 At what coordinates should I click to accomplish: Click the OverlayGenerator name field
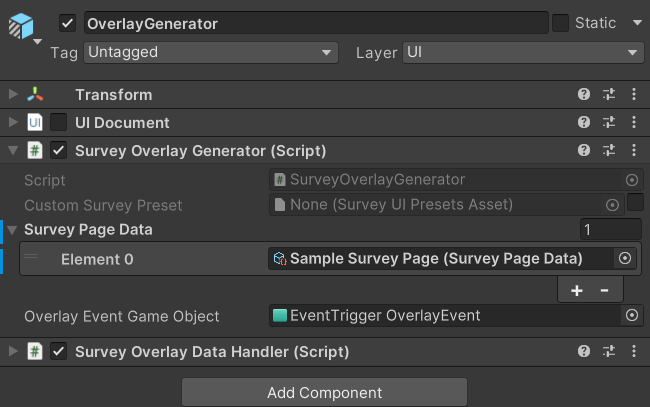coord(316,23)
